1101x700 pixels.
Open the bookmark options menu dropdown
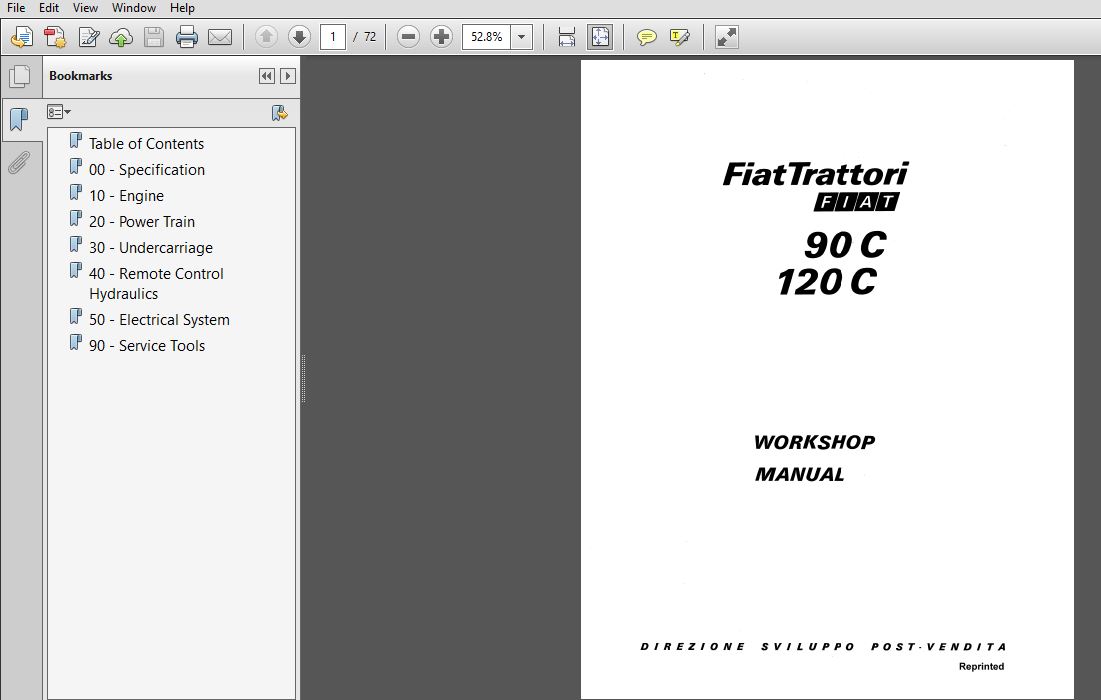[x=59, y=112]
